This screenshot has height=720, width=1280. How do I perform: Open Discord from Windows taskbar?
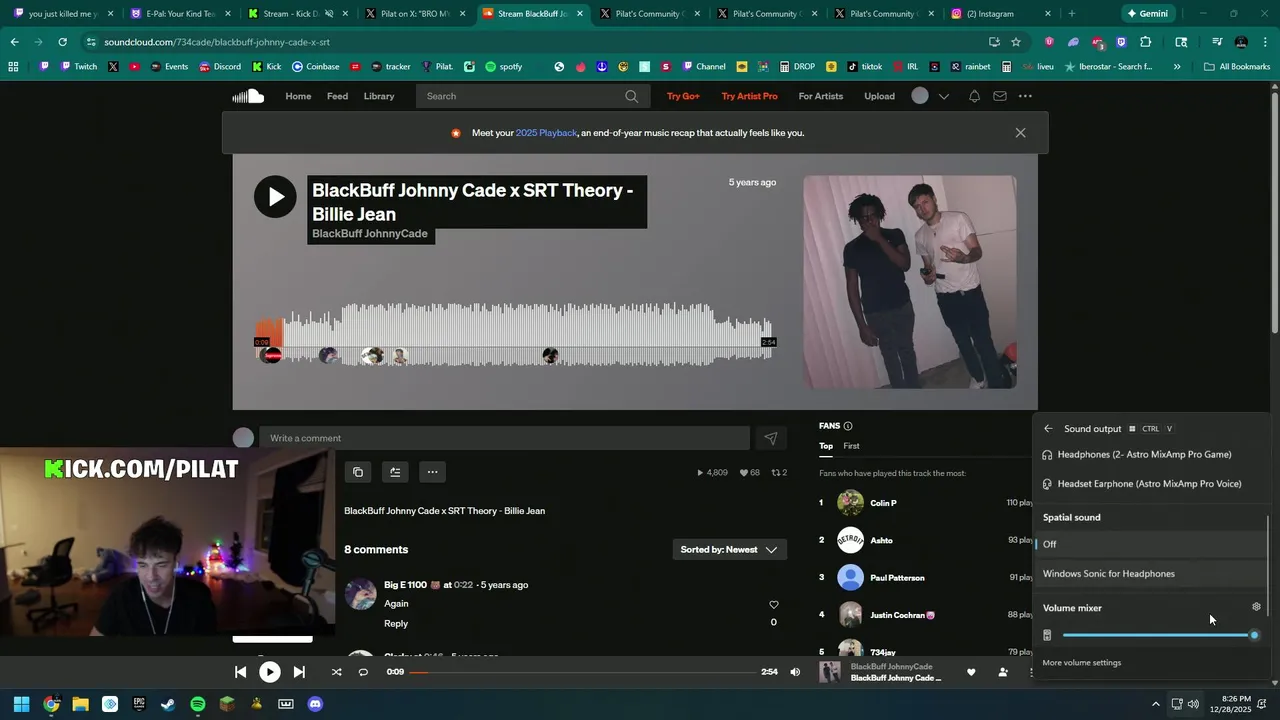coord(315,704)
